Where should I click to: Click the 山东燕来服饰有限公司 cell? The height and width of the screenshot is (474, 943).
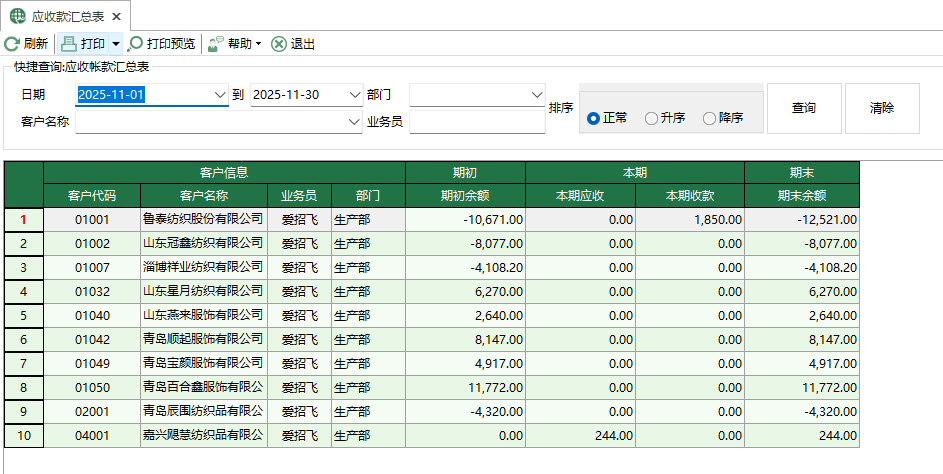point(204,316)
